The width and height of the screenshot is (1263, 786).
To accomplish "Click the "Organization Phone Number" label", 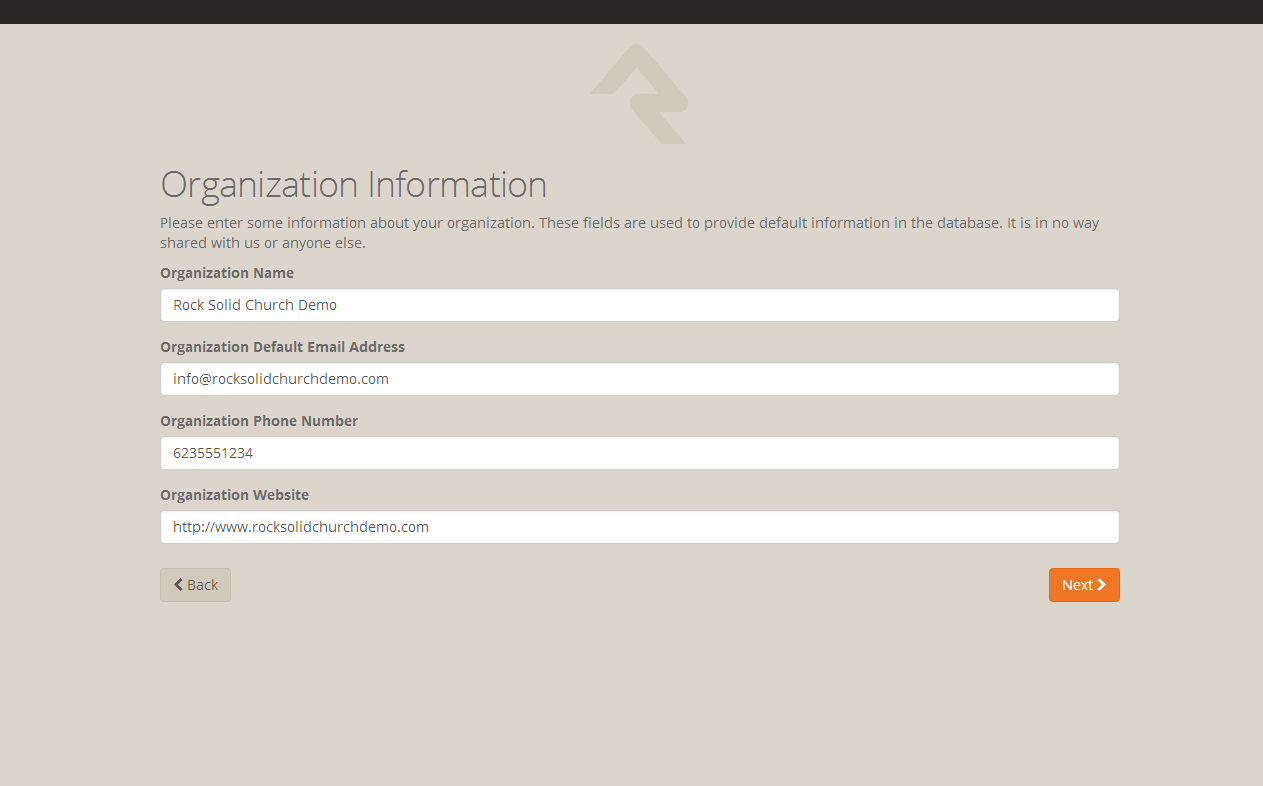I will [259, 421].
